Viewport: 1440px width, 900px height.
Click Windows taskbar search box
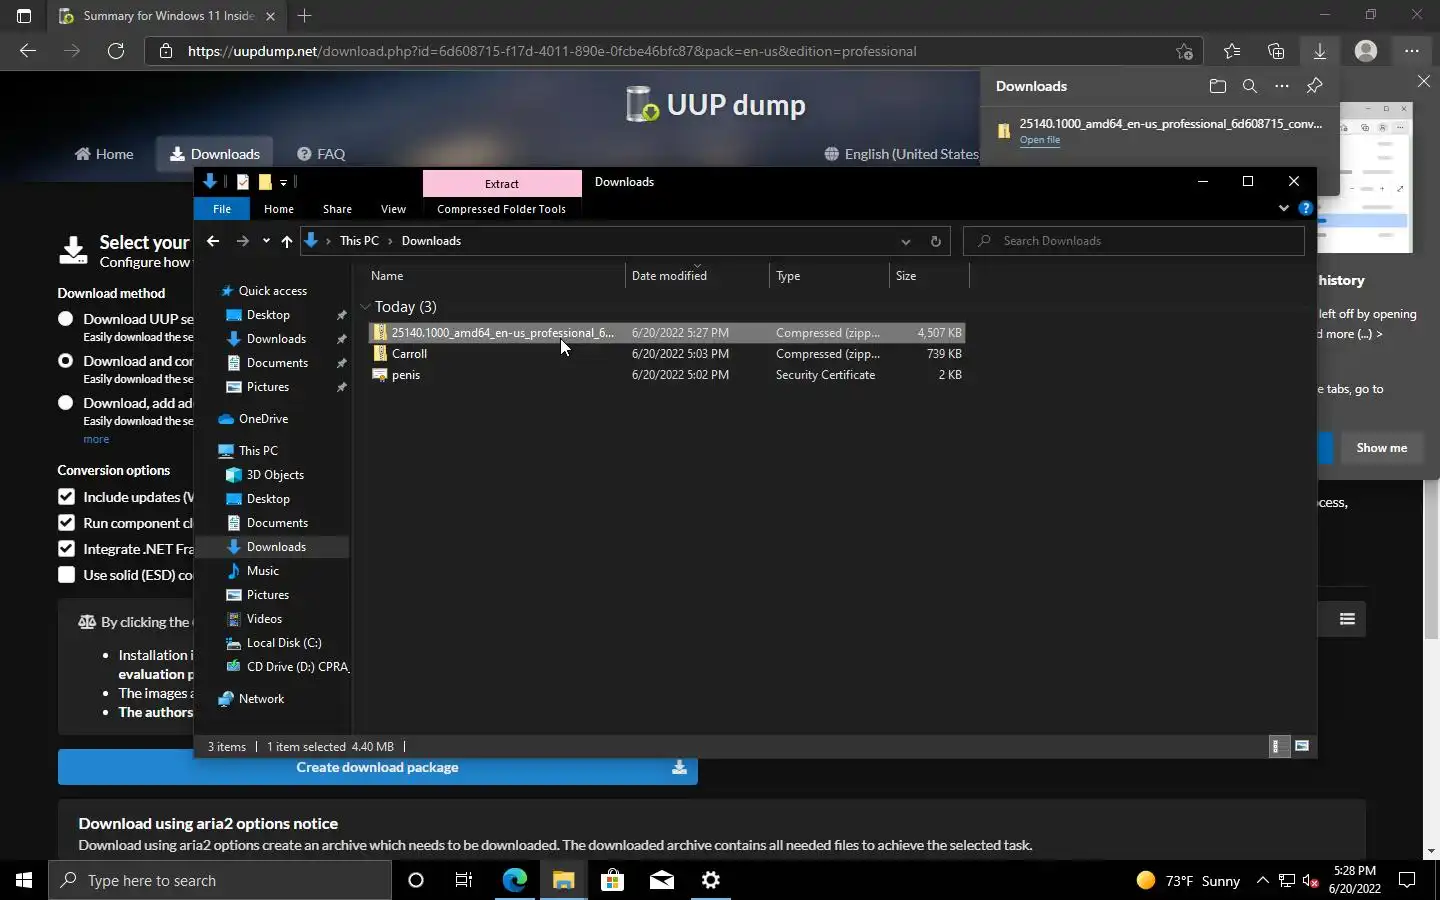click(220, 880)
